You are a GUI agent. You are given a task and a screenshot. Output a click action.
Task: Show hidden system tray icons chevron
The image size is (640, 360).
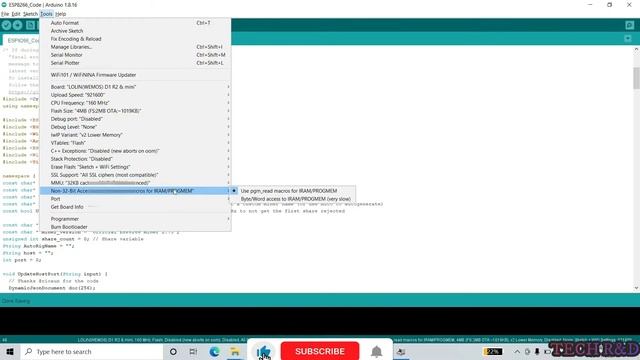click(x=517, y=351)
